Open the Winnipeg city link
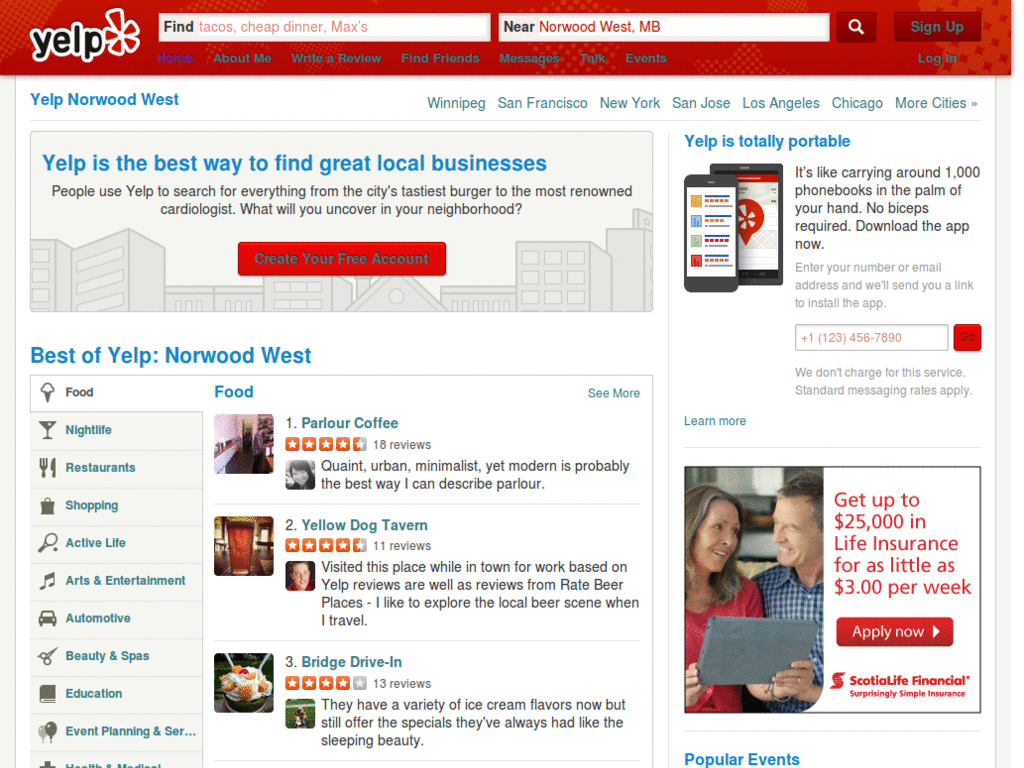Viewport: 1024px width, 768px height. pos(456,102)
